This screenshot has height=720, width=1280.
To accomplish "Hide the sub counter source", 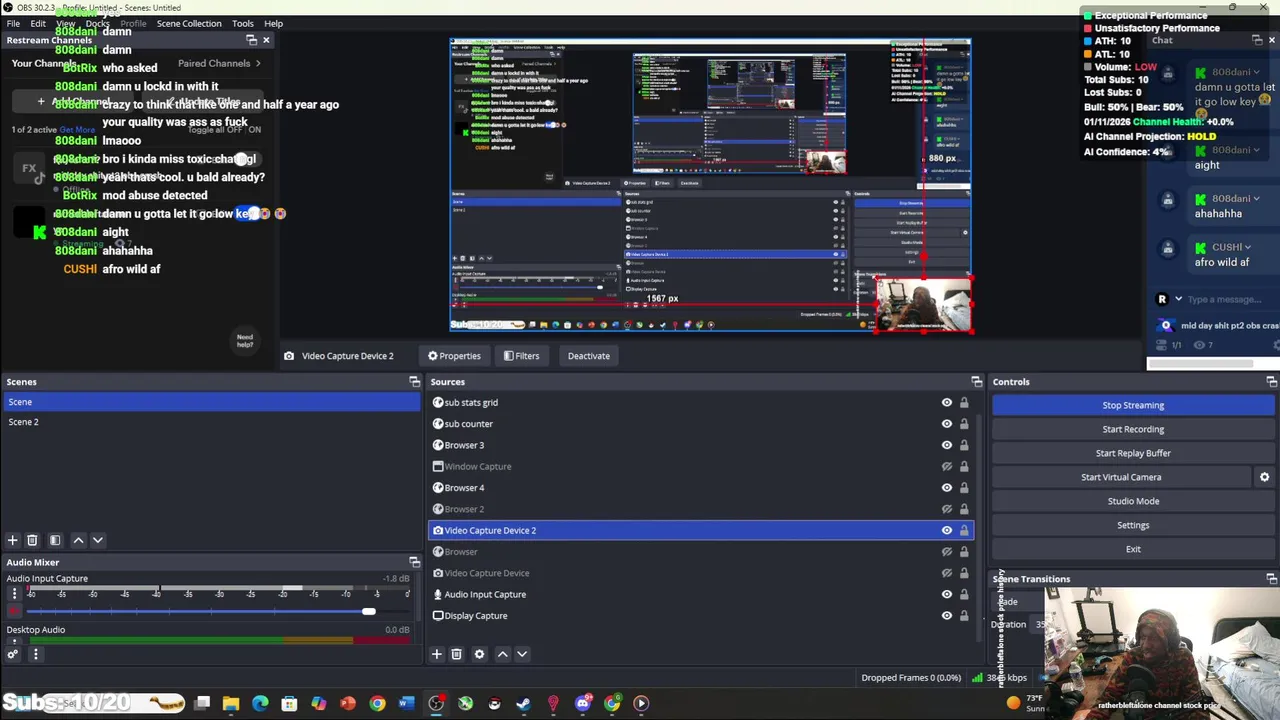I will tap(946, 424).
